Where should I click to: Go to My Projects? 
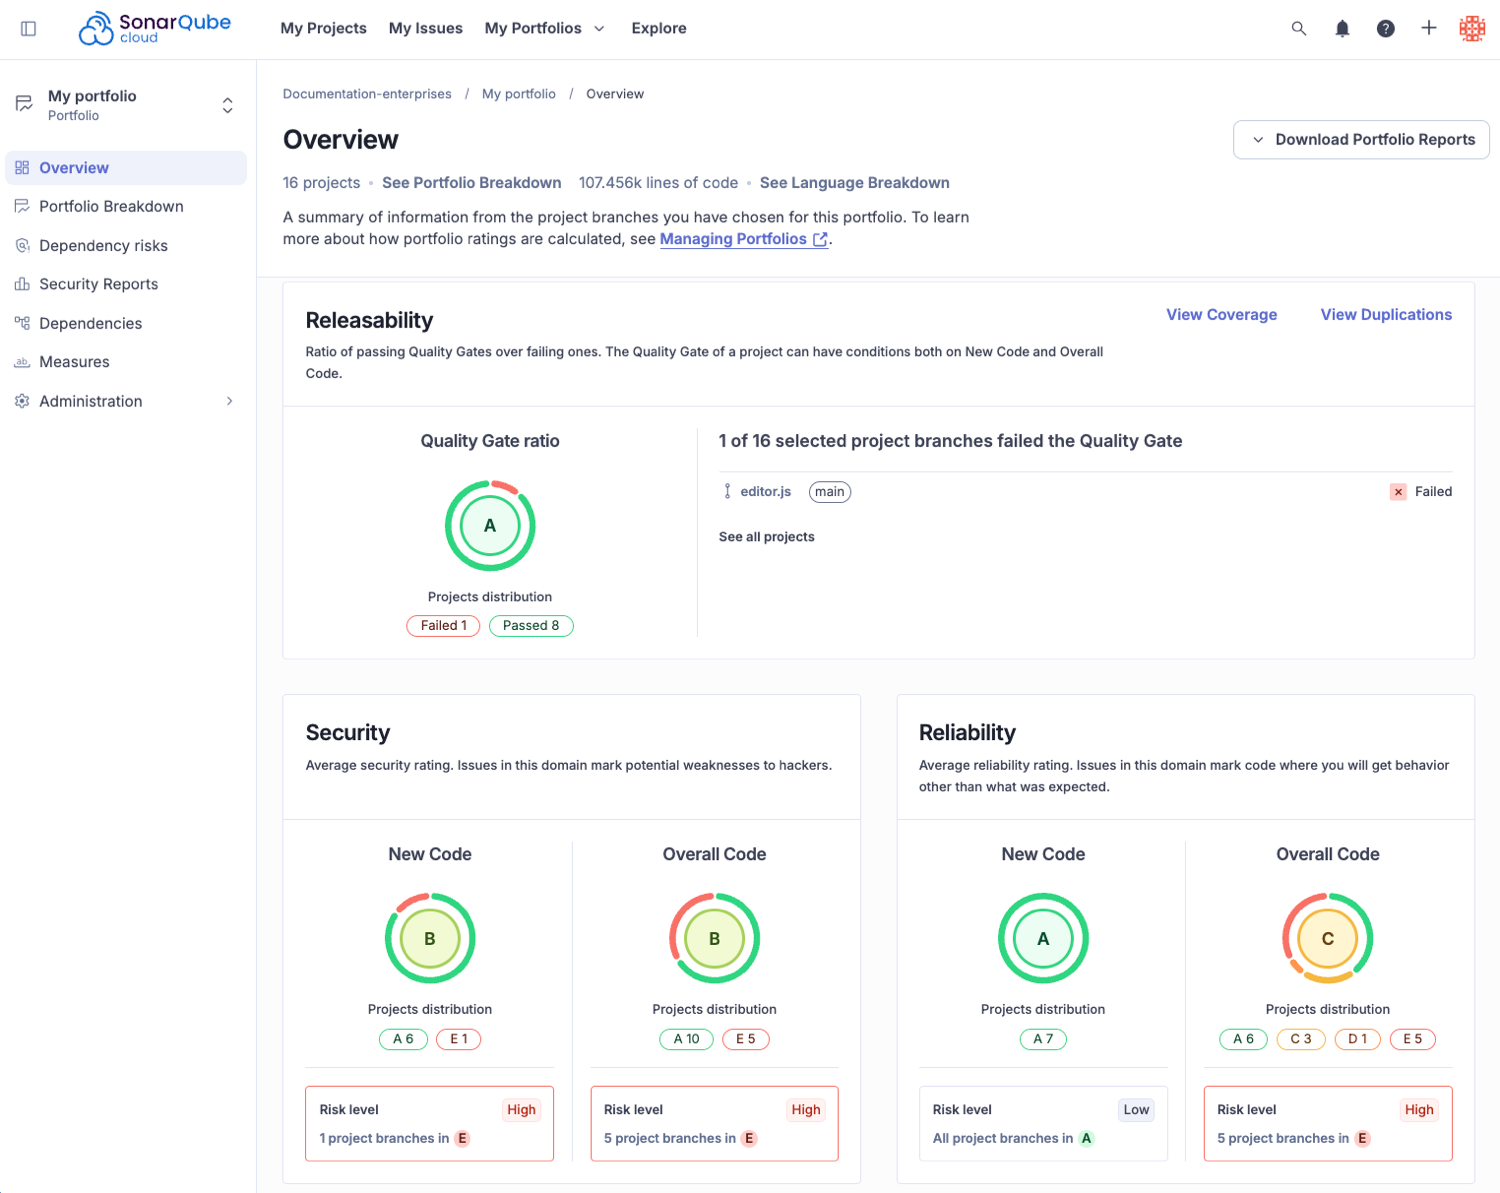coord(323,28)
